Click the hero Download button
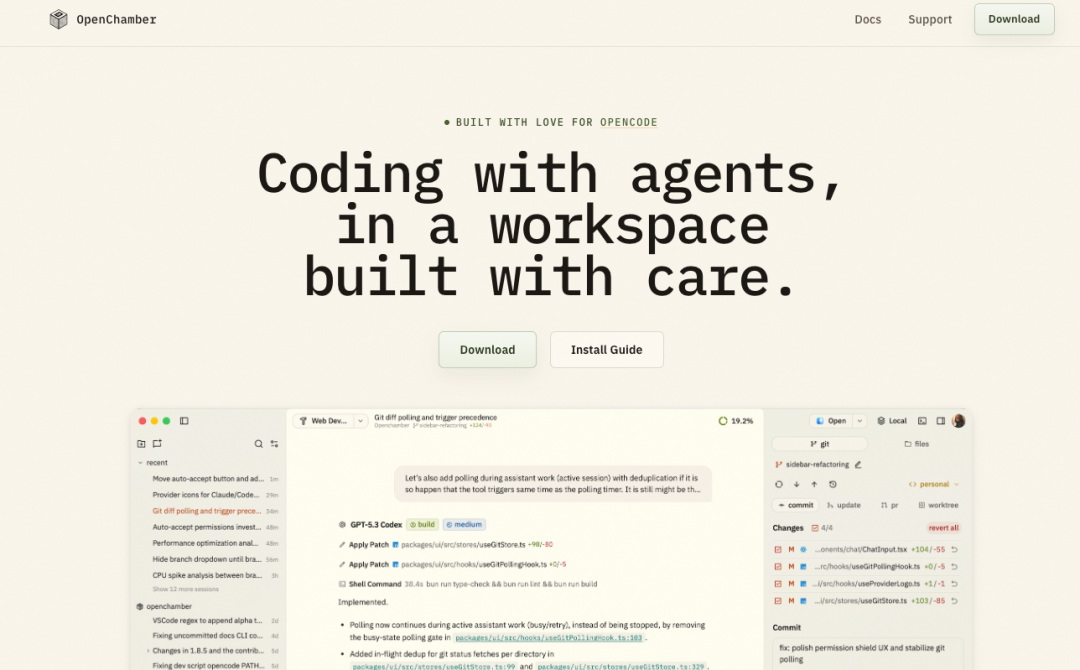 click(x=488, y=350)
